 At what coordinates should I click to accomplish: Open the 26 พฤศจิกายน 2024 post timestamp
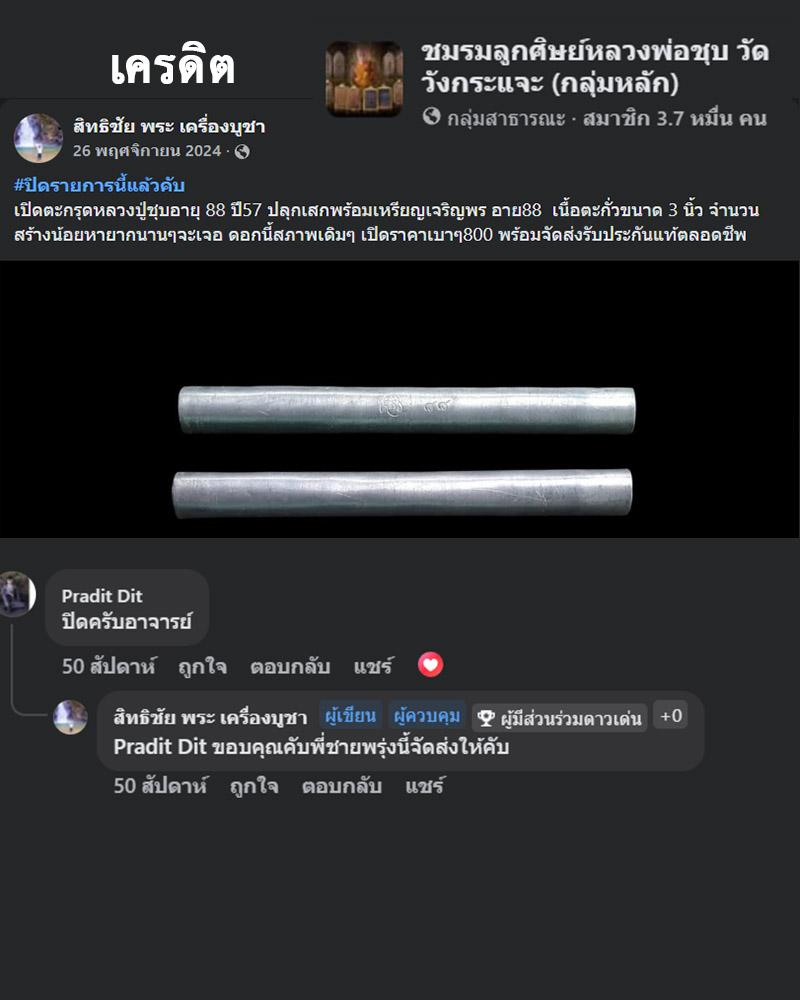pyautogui.click(x=147, y=151)
